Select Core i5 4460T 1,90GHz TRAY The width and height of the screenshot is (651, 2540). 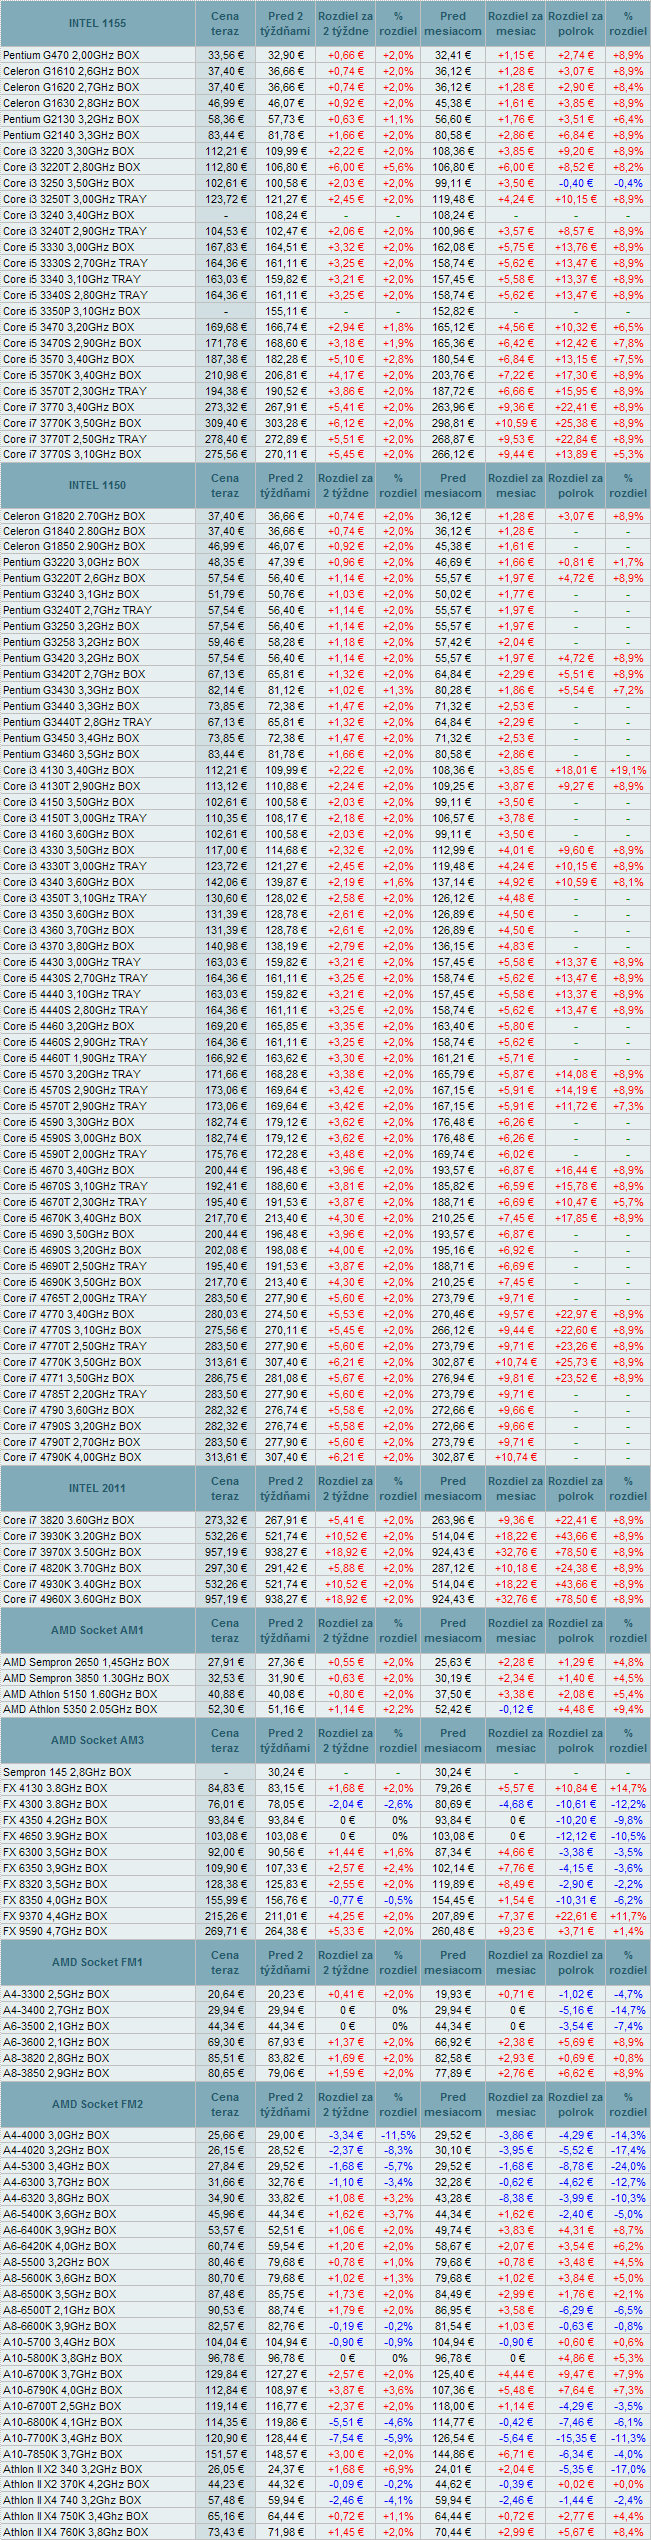pyautogui.click(x=75, y=1058)
